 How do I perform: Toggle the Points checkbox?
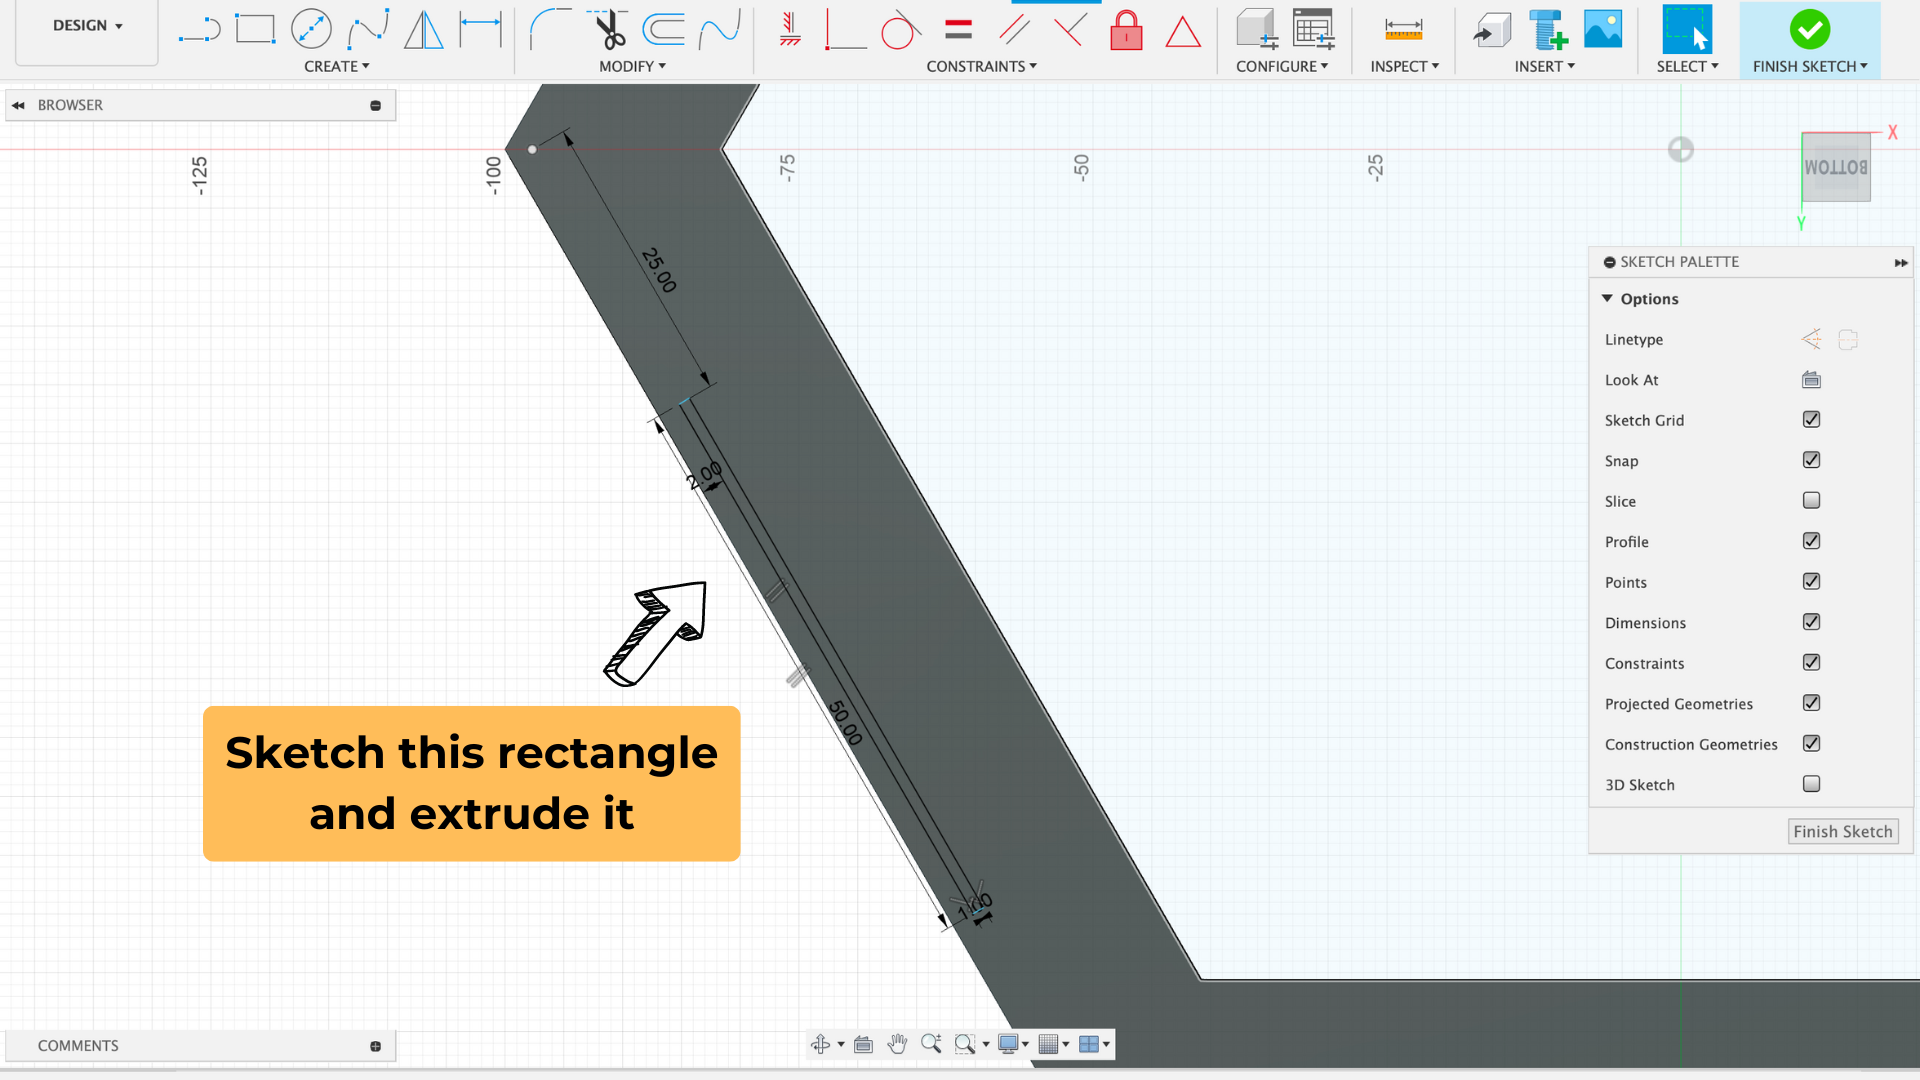click(x=1811, y=582)
